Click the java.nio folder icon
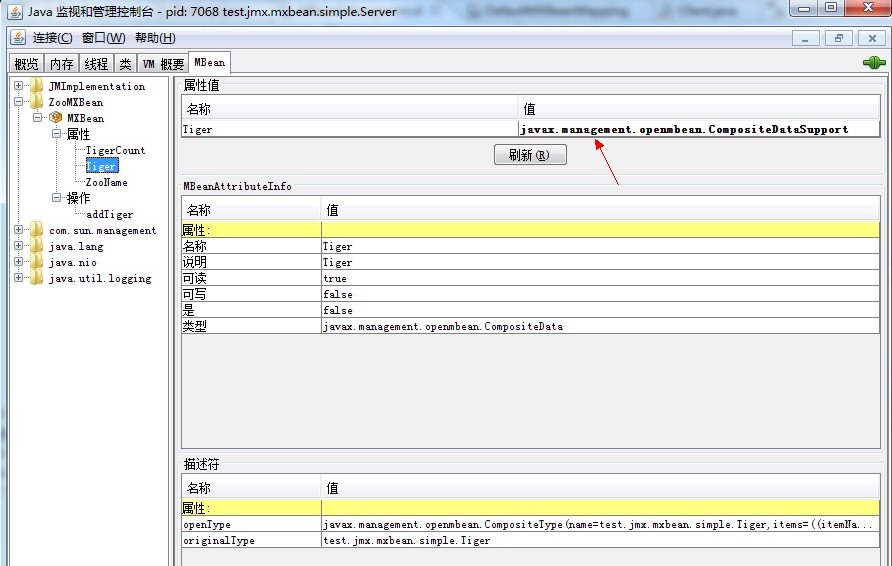This screenshot has width=892, height=566. click(36, 262)
